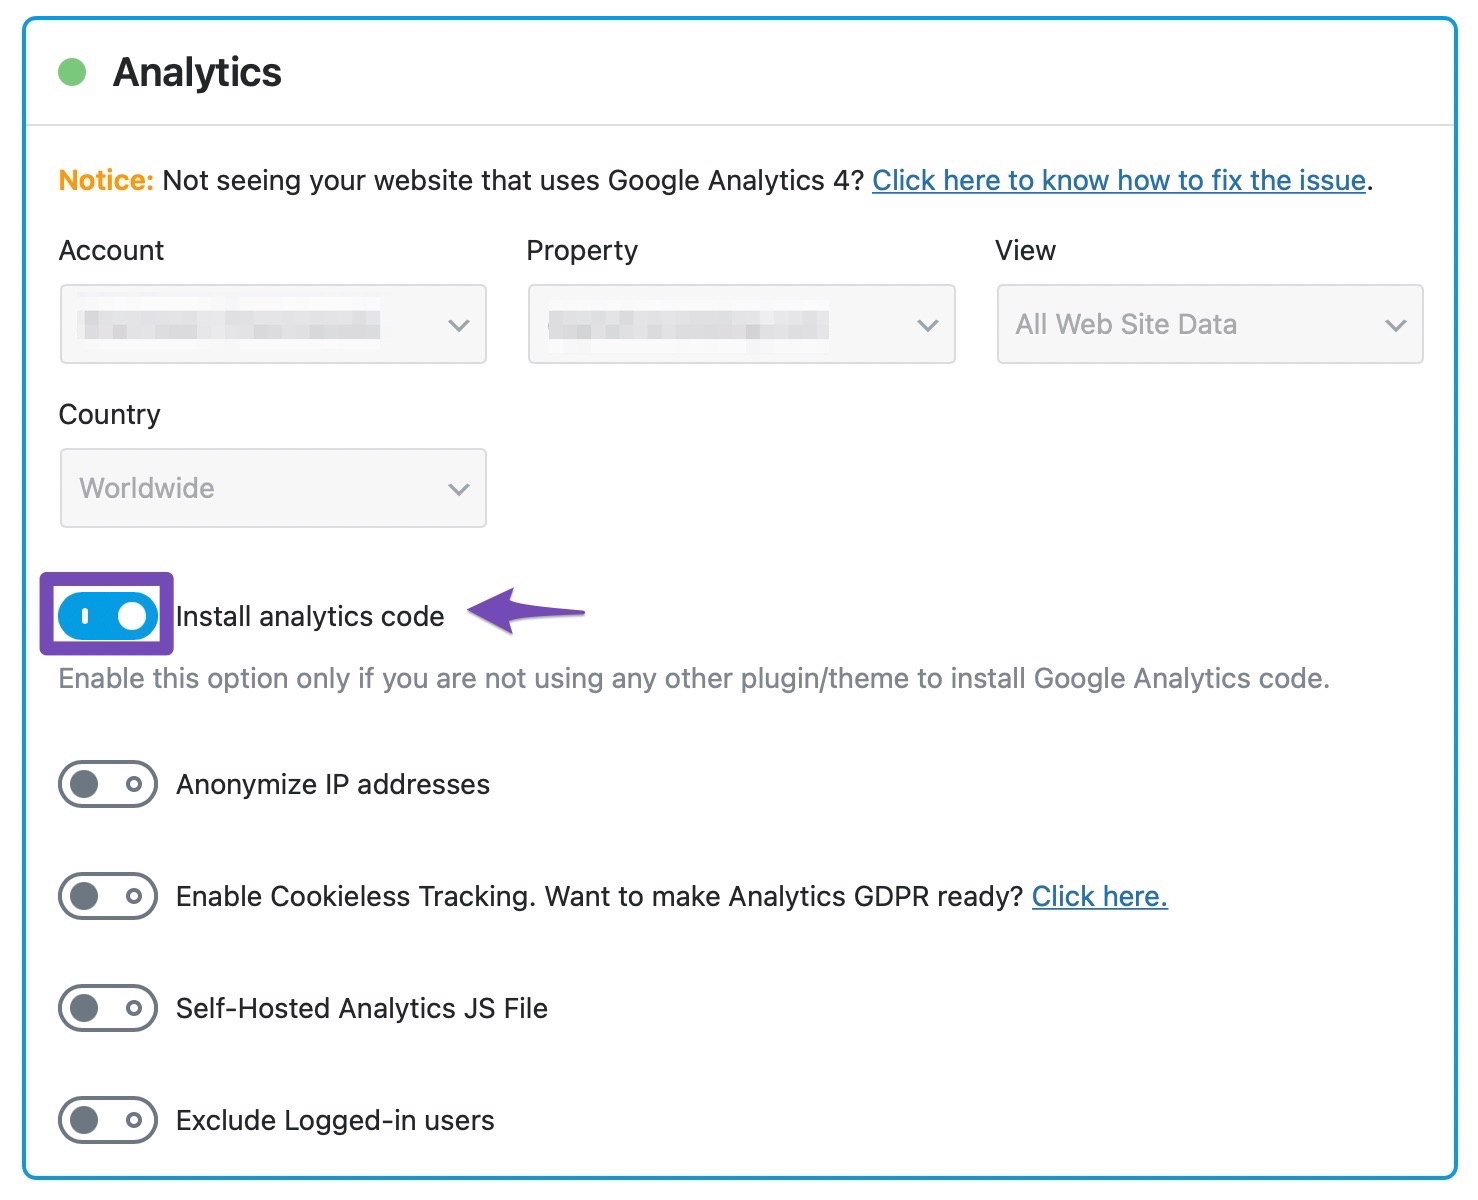The height and width of the screenshot is (1200, 1478).
Task: Click 'Click here.' for GDPR-ready Analytics
Action: tap(1099, 896)
